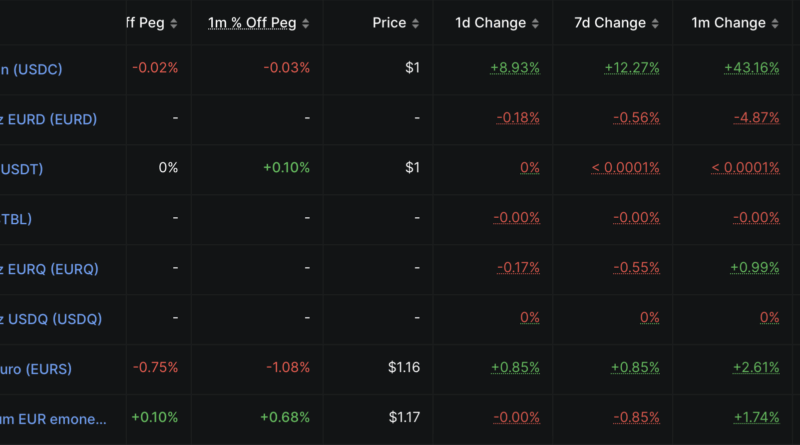Screen dimensions: 800x445
Task: Open the TBL token link
Action: (16, 219)
